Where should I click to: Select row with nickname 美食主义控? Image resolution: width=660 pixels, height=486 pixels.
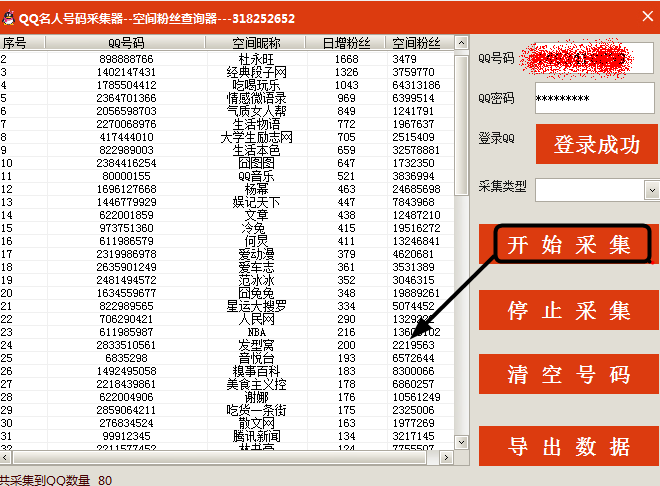coord(227,385)
